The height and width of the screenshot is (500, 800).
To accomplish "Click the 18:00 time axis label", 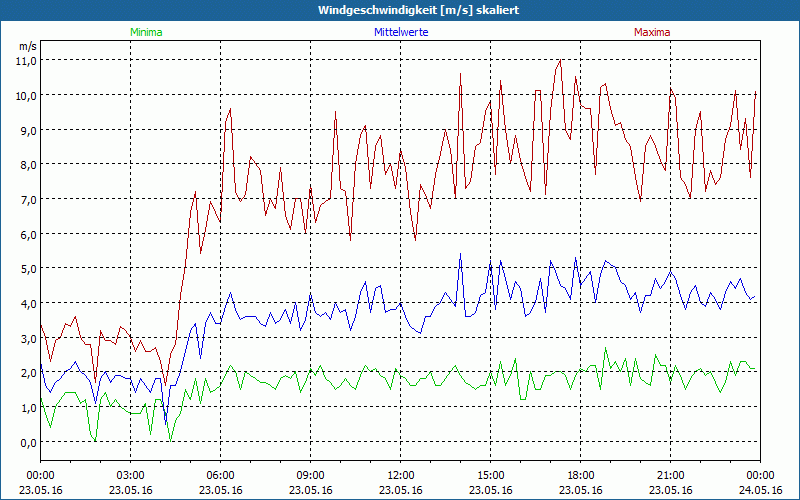I will [x=581, y=476].
